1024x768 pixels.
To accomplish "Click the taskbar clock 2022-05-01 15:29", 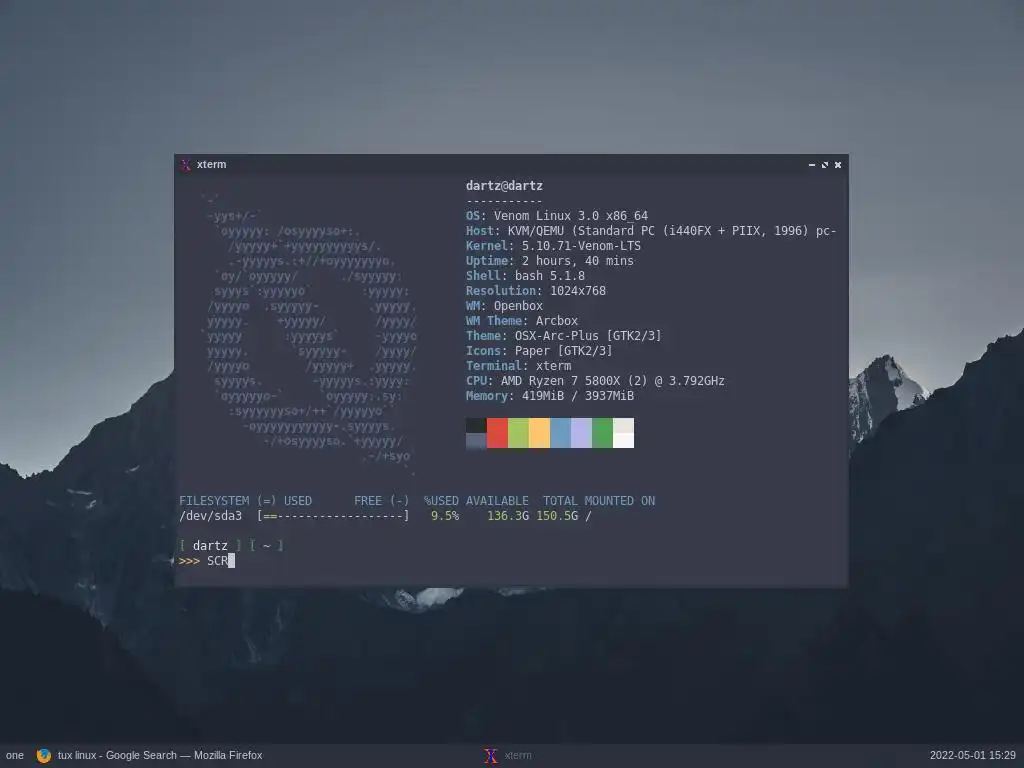I will tap(972, 756).
